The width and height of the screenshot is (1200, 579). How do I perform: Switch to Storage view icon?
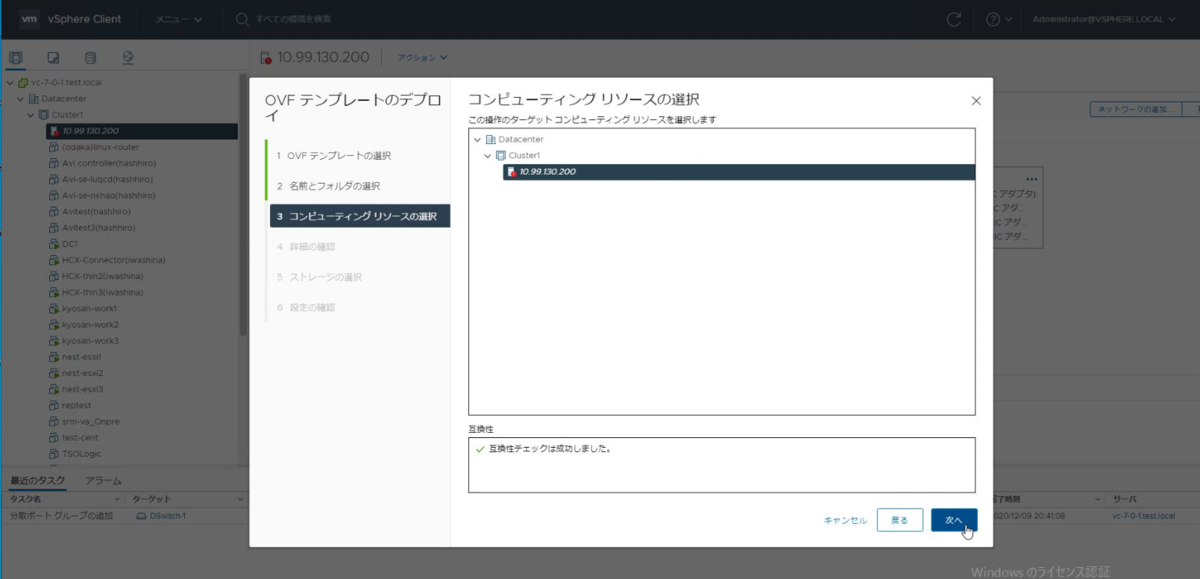click(x=91, y=57)
